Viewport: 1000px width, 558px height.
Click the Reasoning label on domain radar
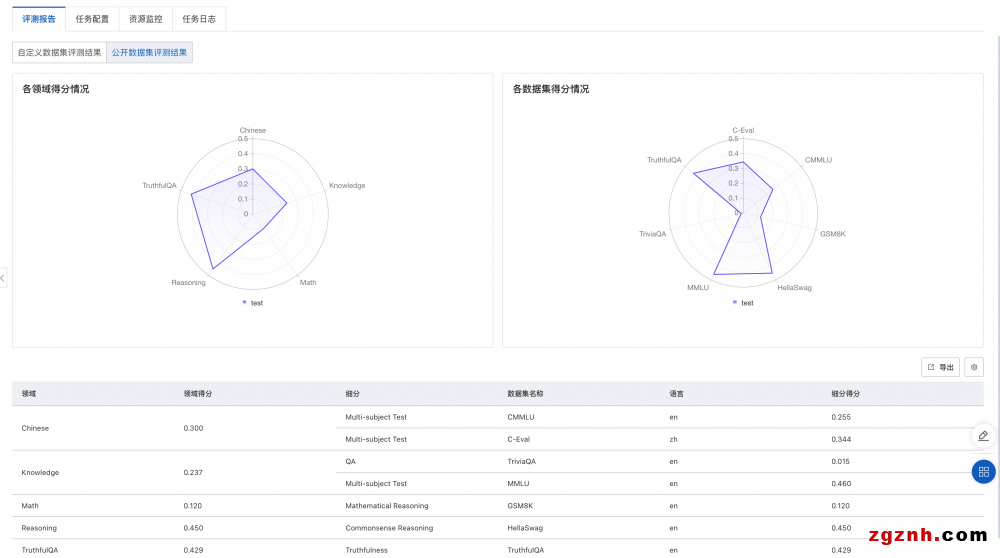188,283
